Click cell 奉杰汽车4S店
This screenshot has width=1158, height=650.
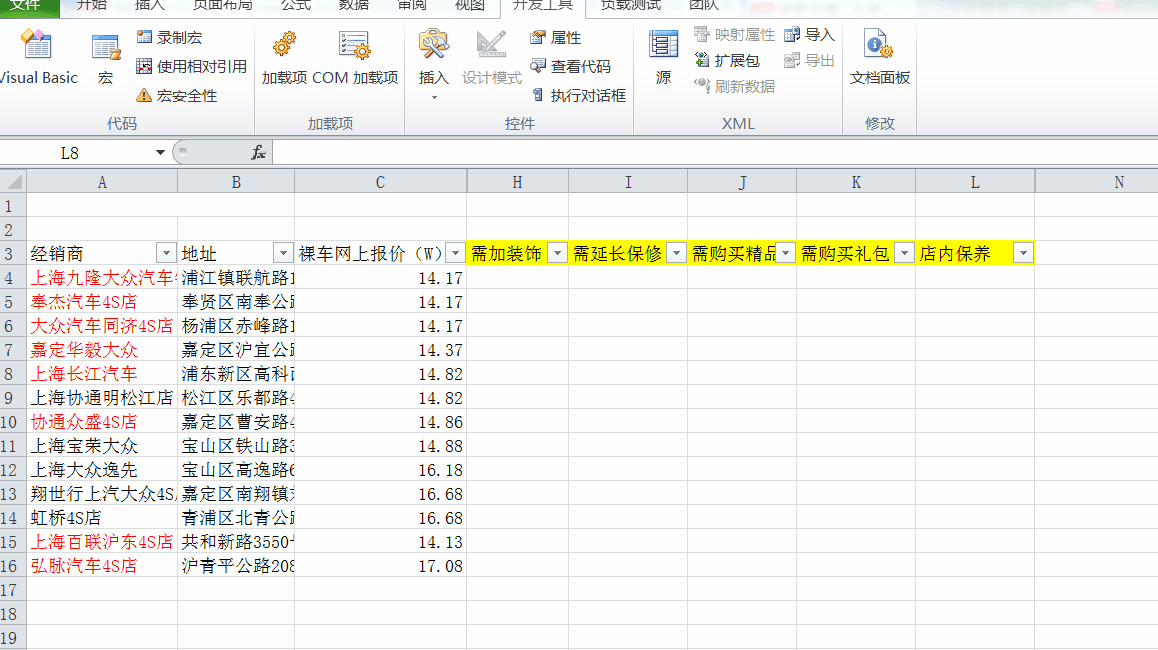pos(102,302)
